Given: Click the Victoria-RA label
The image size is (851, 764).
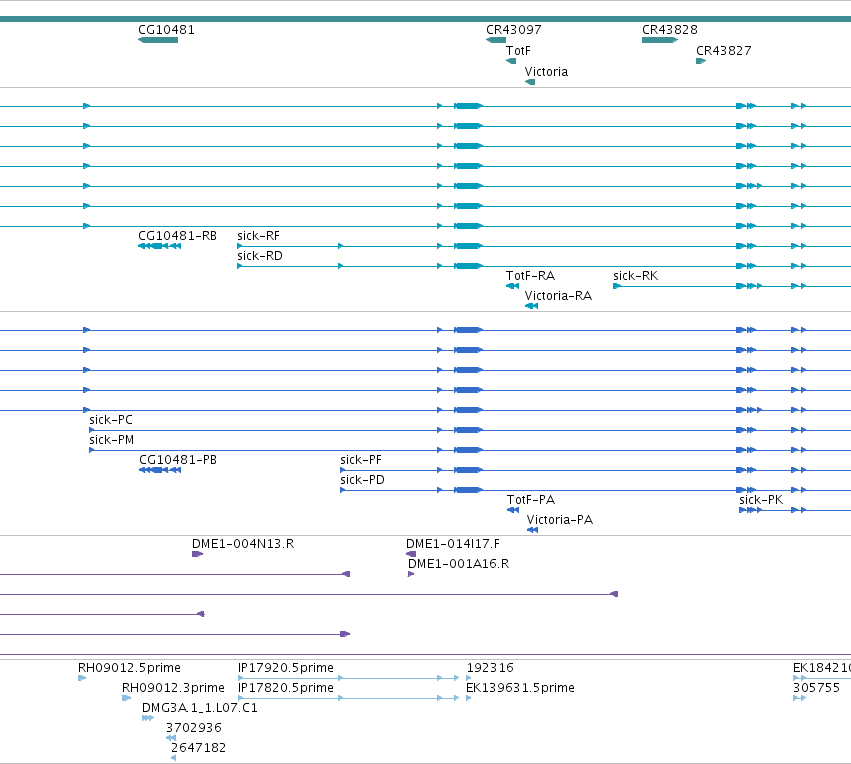Looking at the screenshot, I should [558, 296].
